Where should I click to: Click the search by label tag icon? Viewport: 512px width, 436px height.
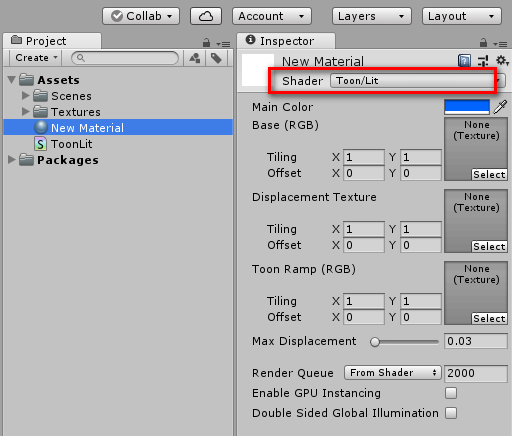tap(216, 58)
